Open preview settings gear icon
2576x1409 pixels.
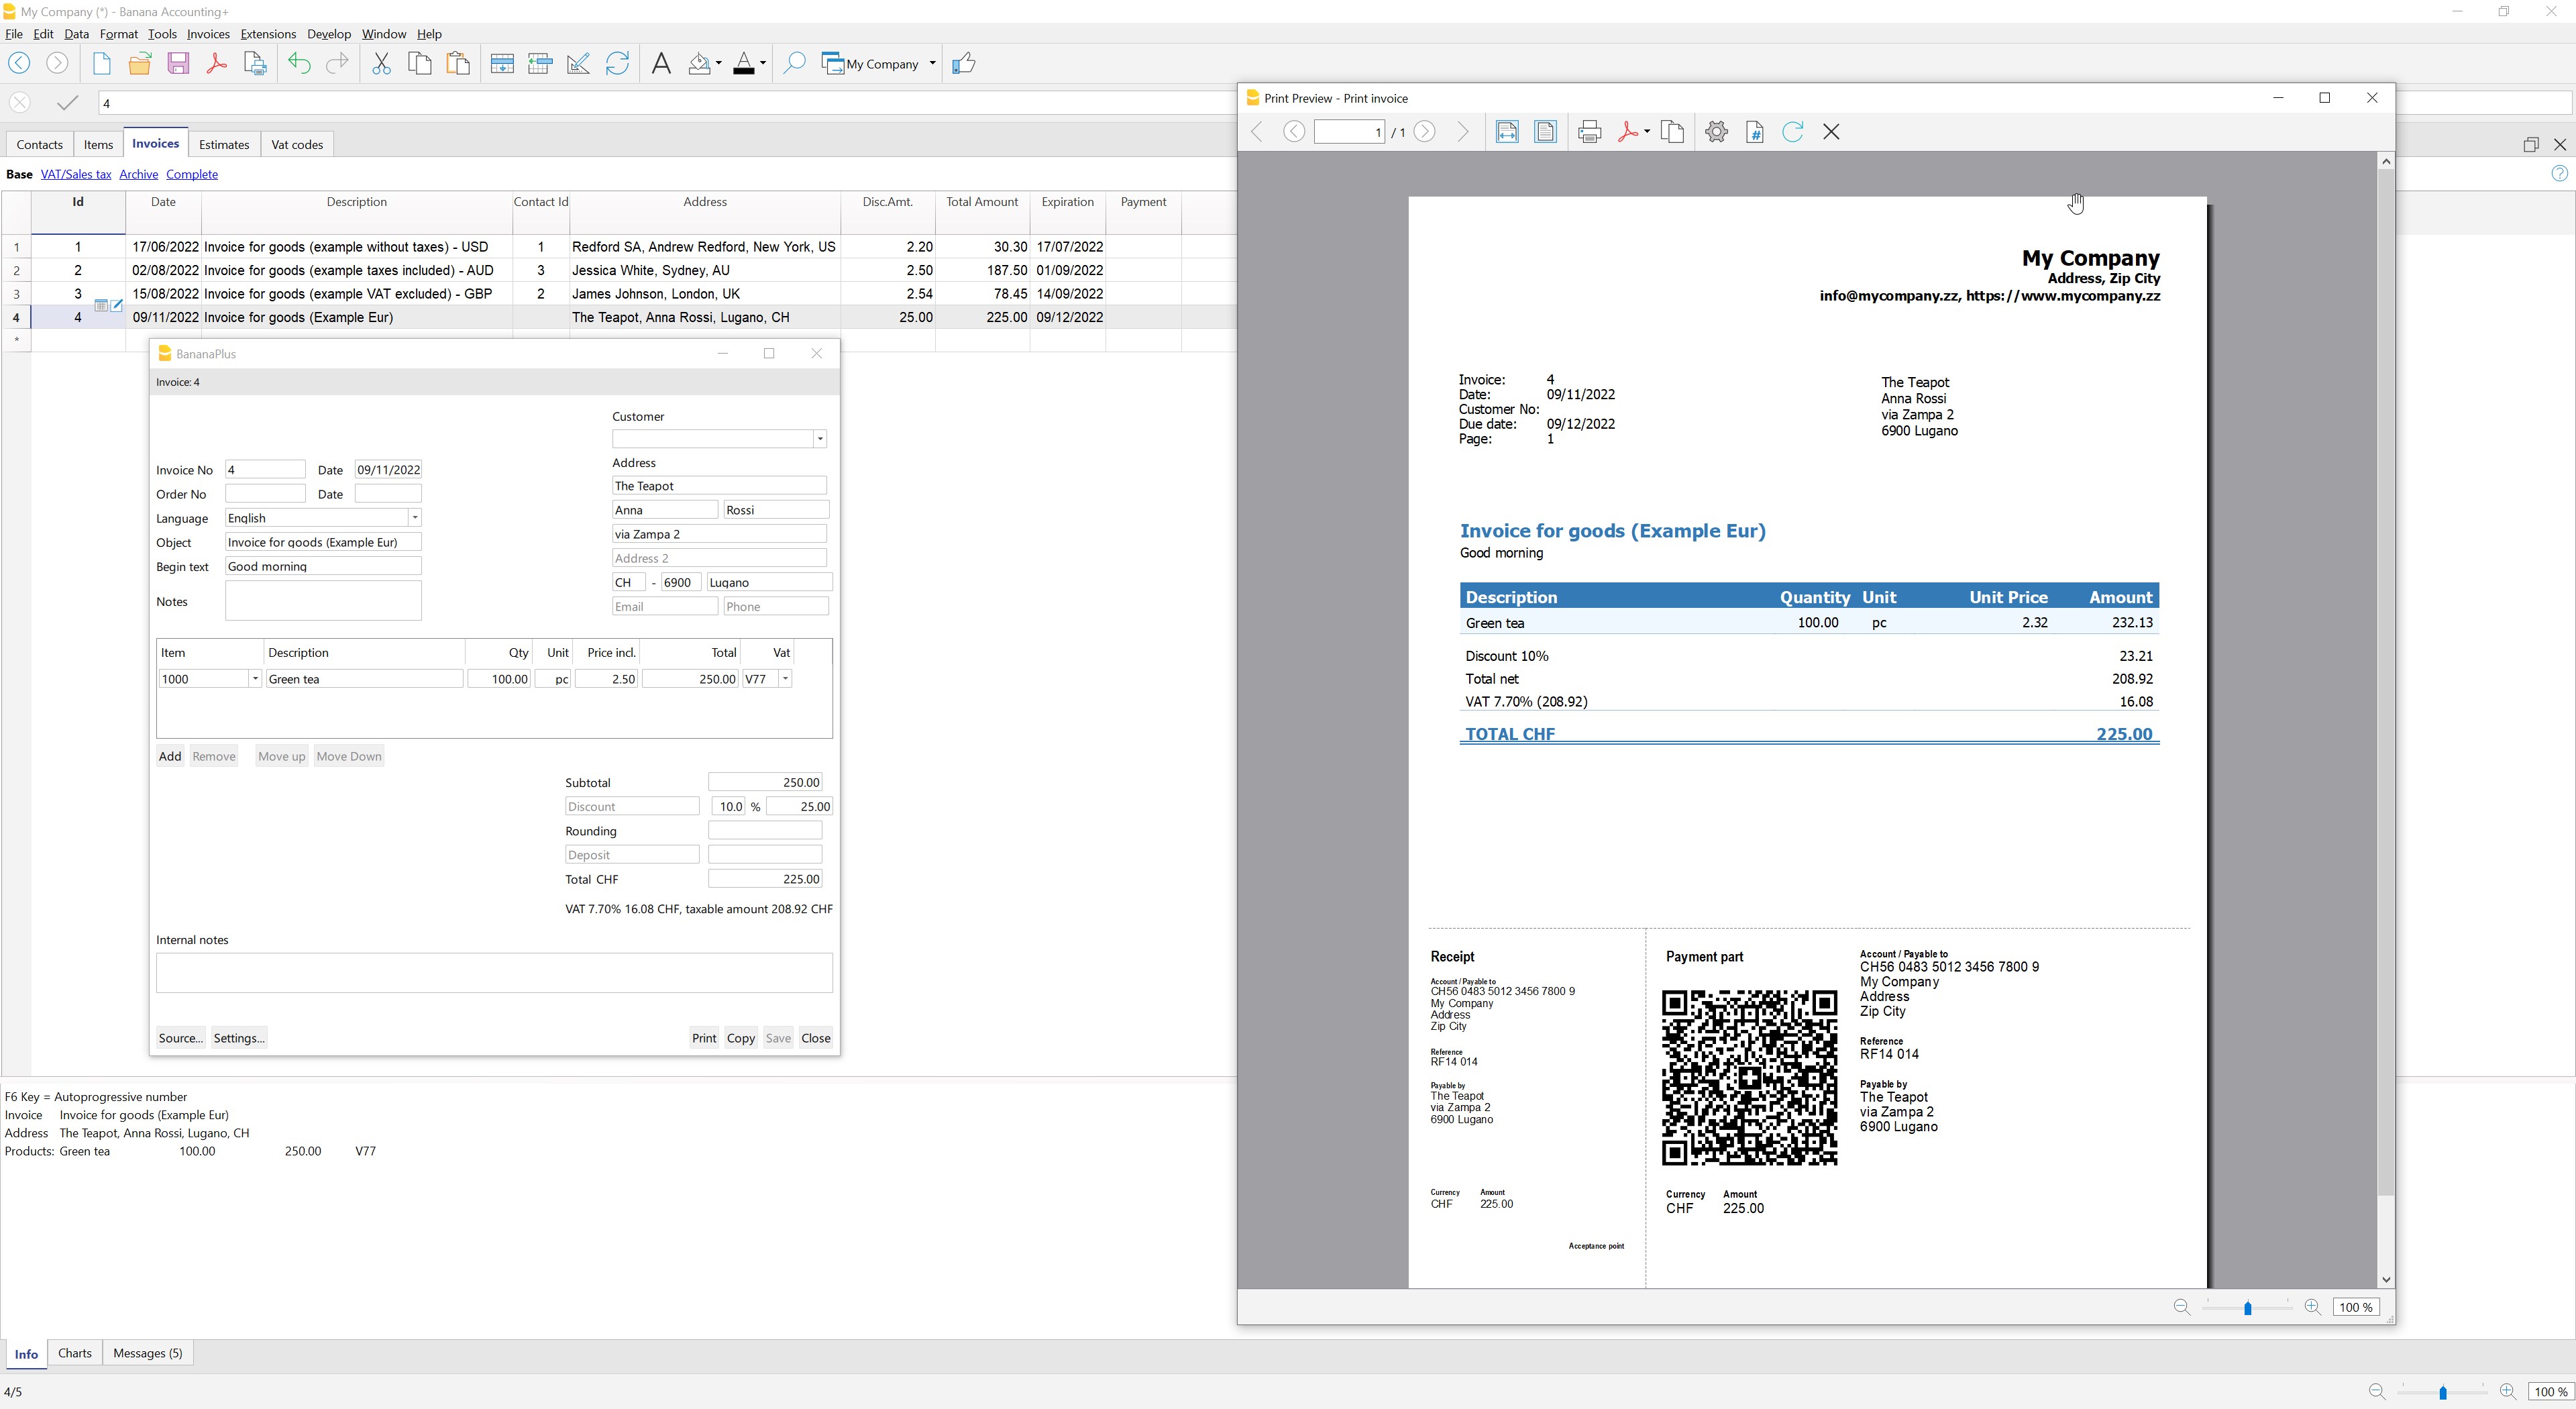point(1716,132)
